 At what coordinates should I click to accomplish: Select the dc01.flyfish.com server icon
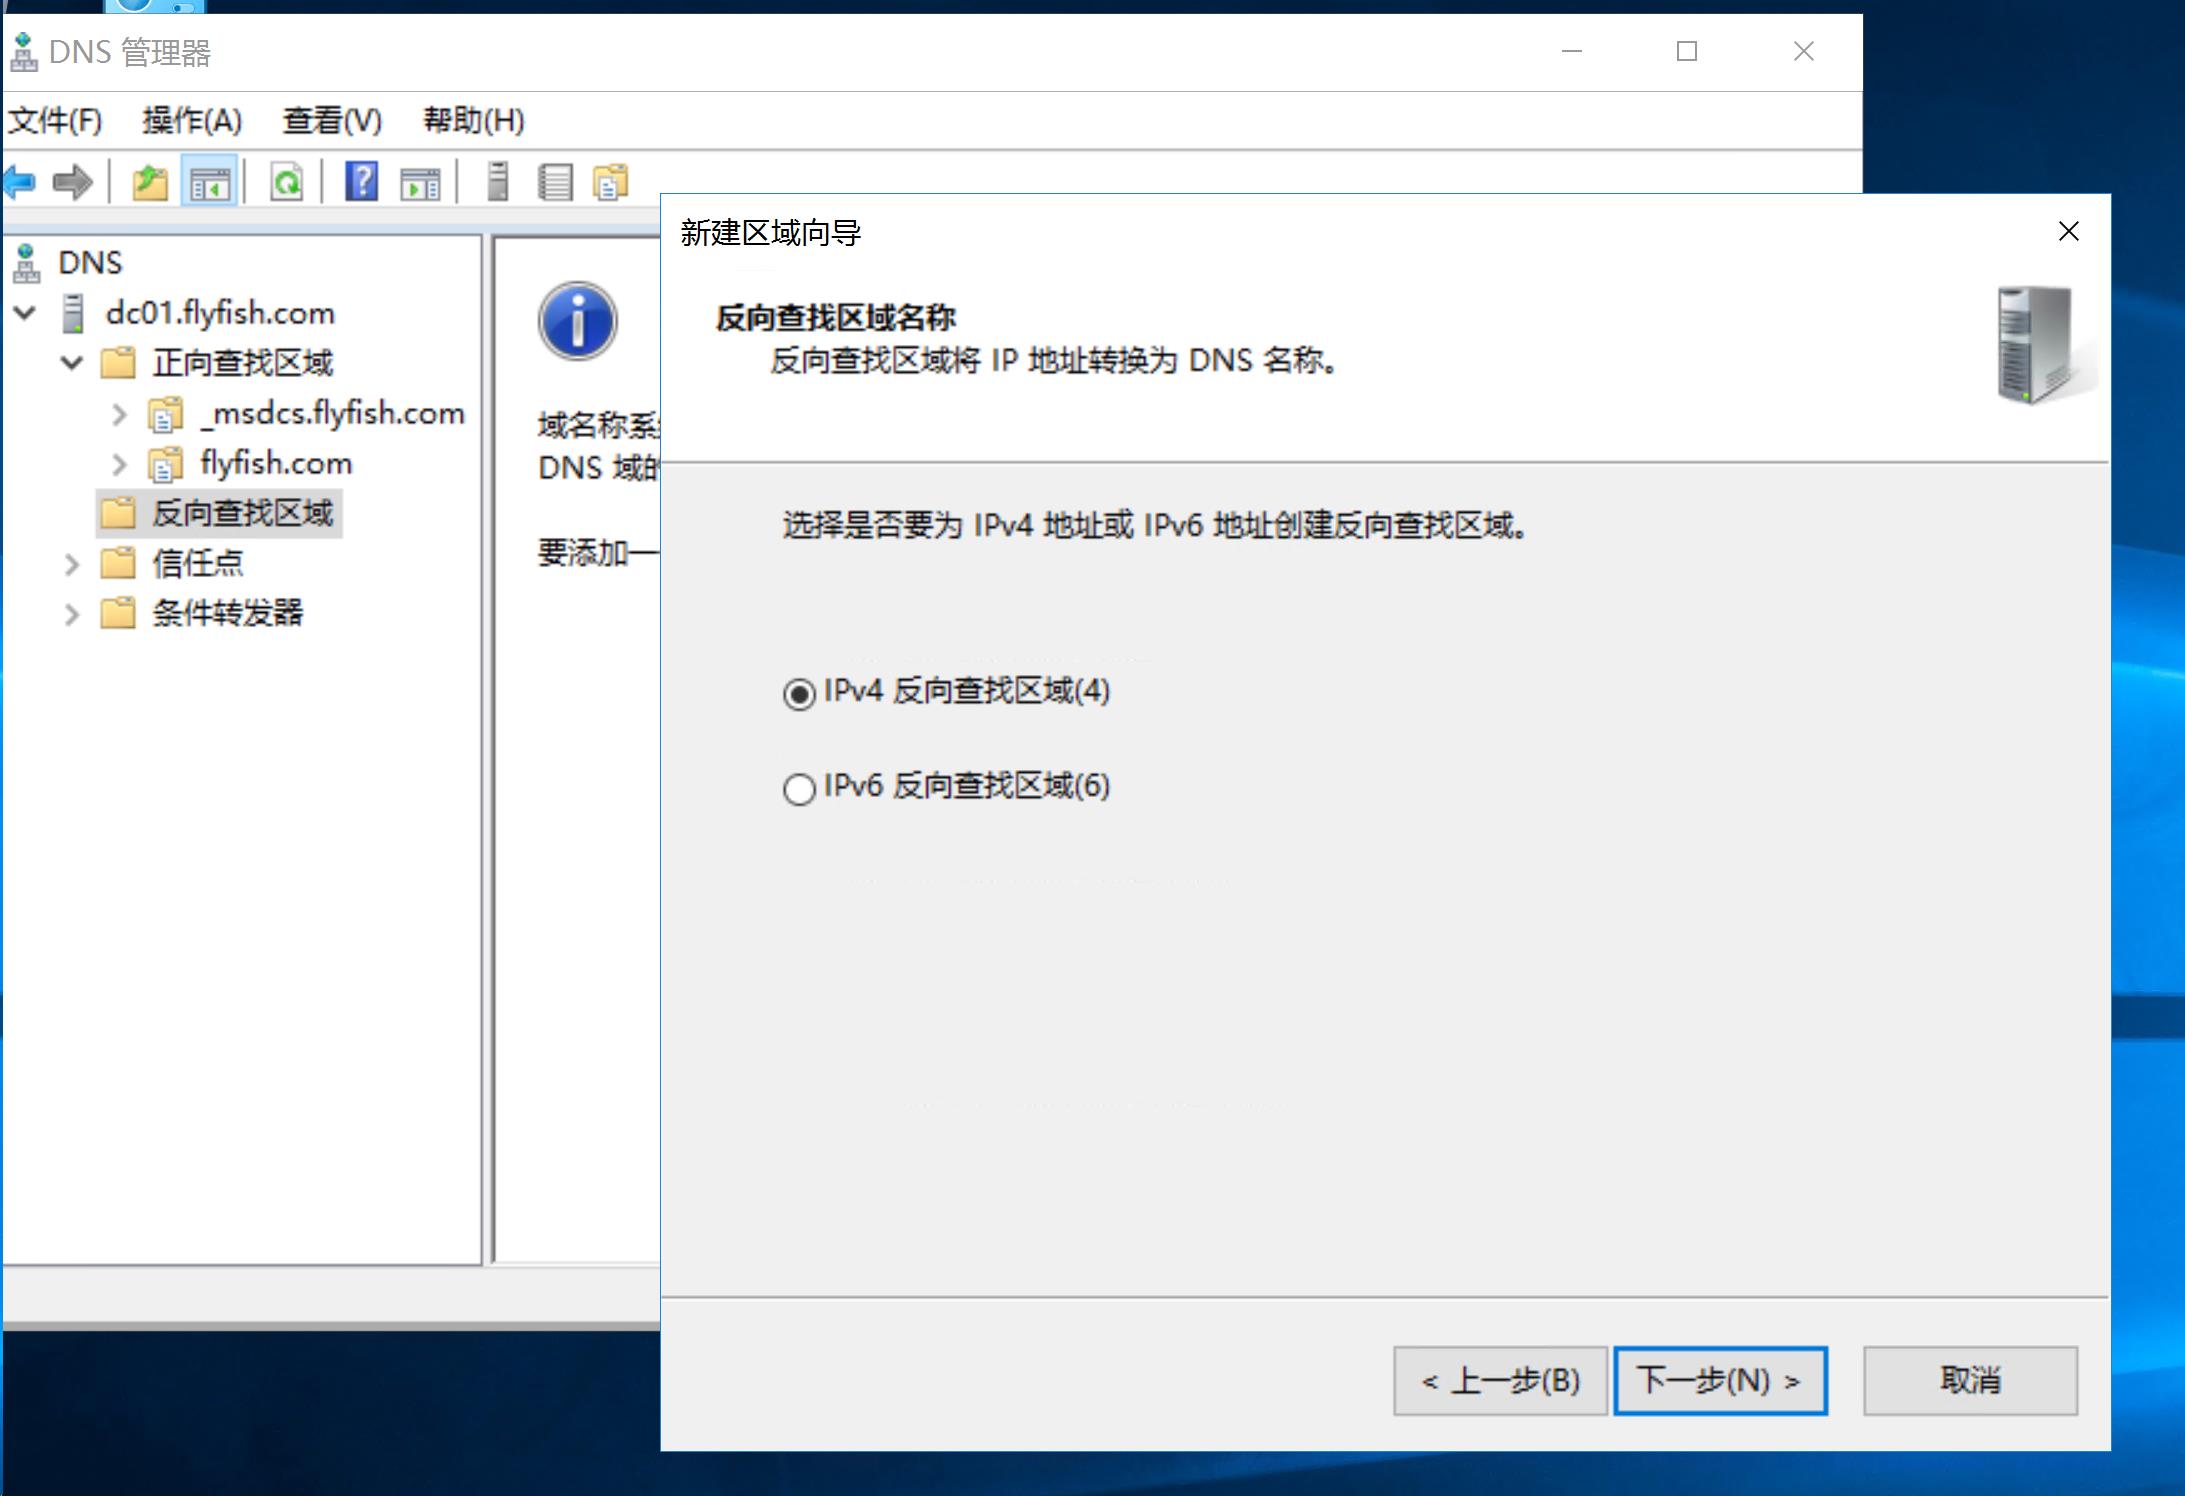click(x=73, y=313)
